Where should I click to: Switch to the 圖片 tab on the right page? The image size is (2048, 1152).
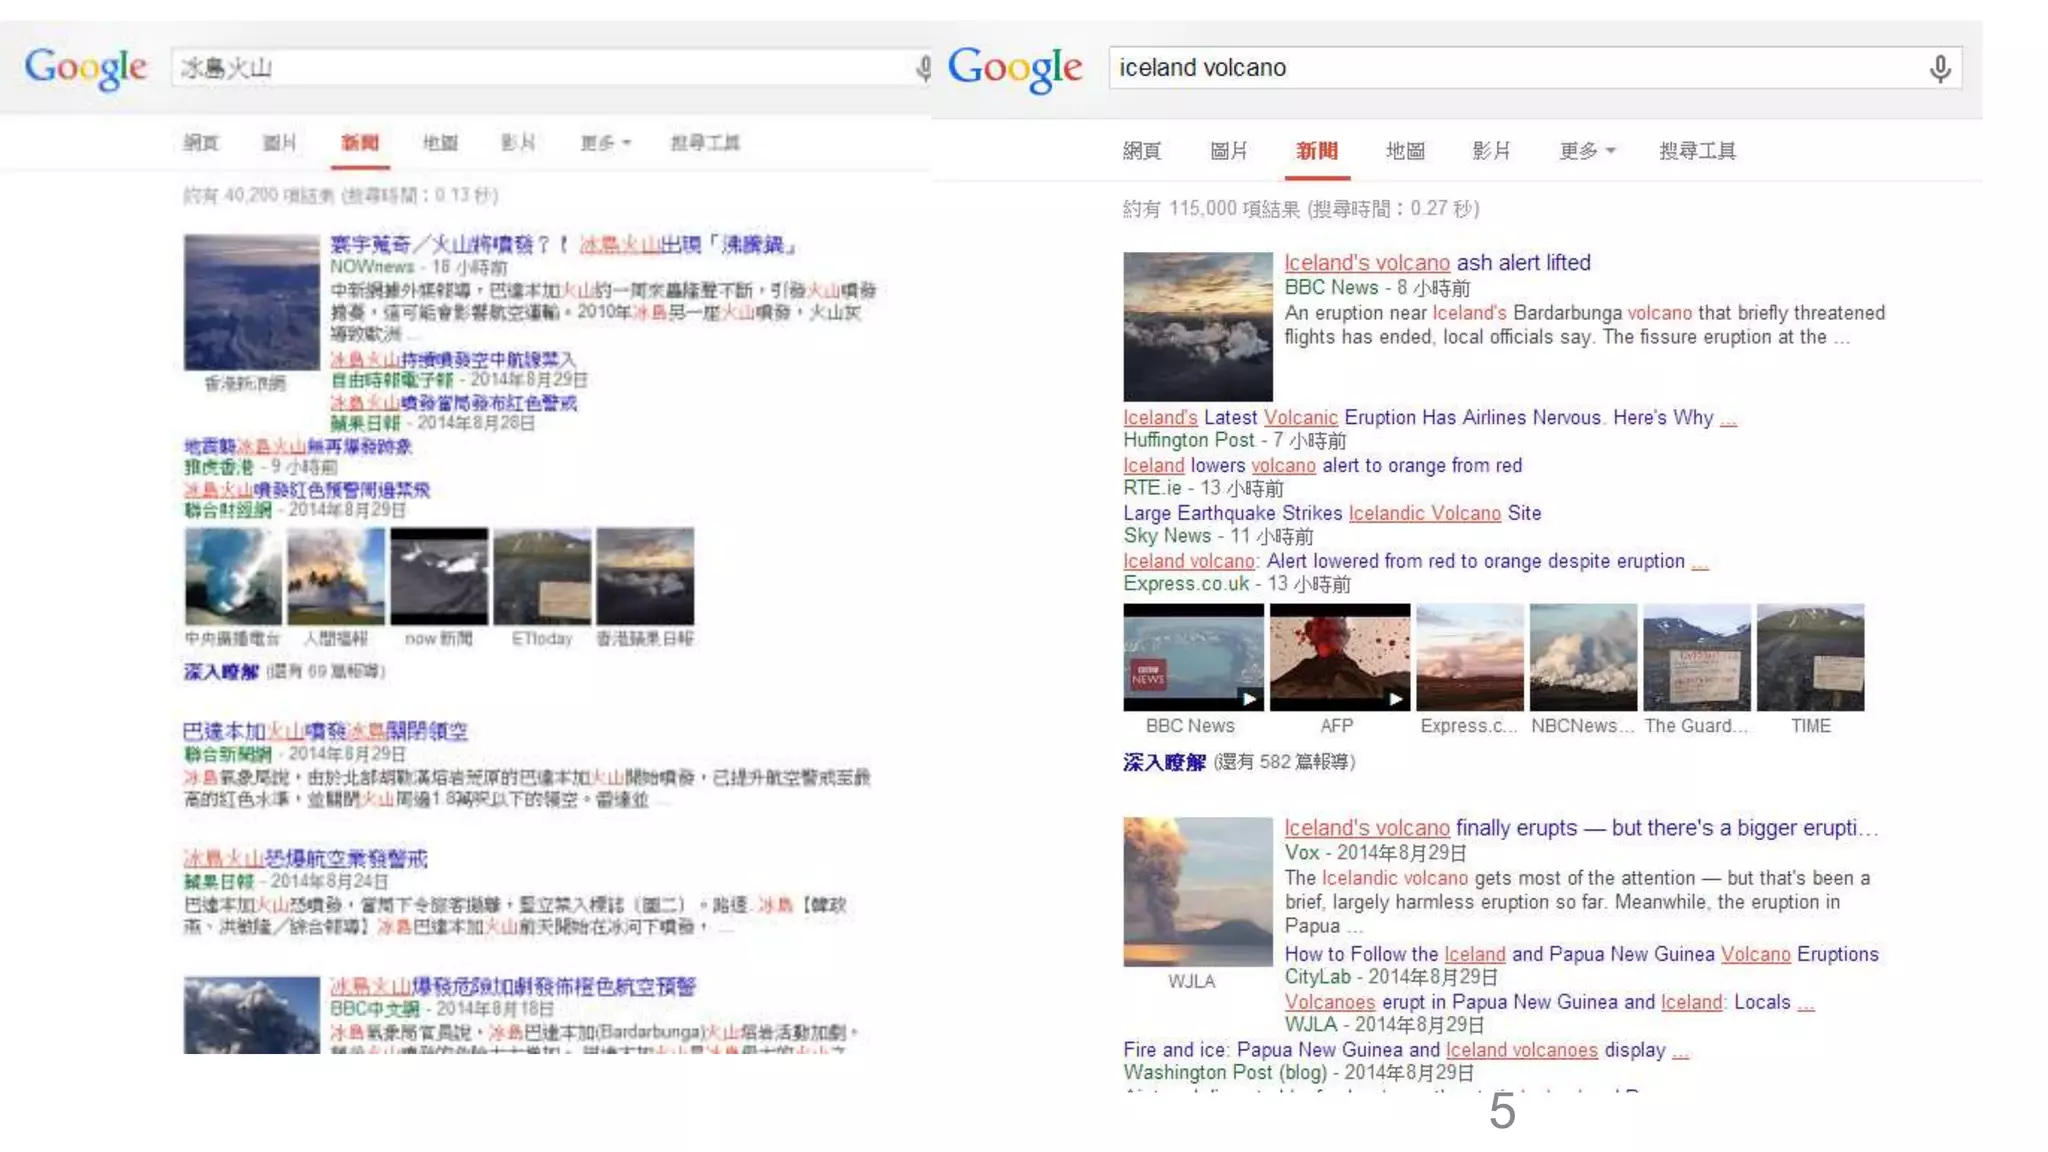point(1228,151)
